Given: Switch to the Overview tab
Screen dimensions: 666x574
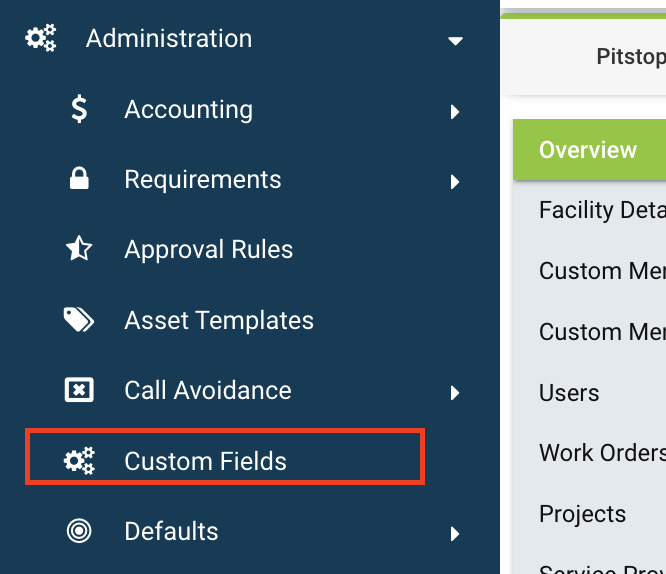Looking at the screenshot, I should coord(590,150).
